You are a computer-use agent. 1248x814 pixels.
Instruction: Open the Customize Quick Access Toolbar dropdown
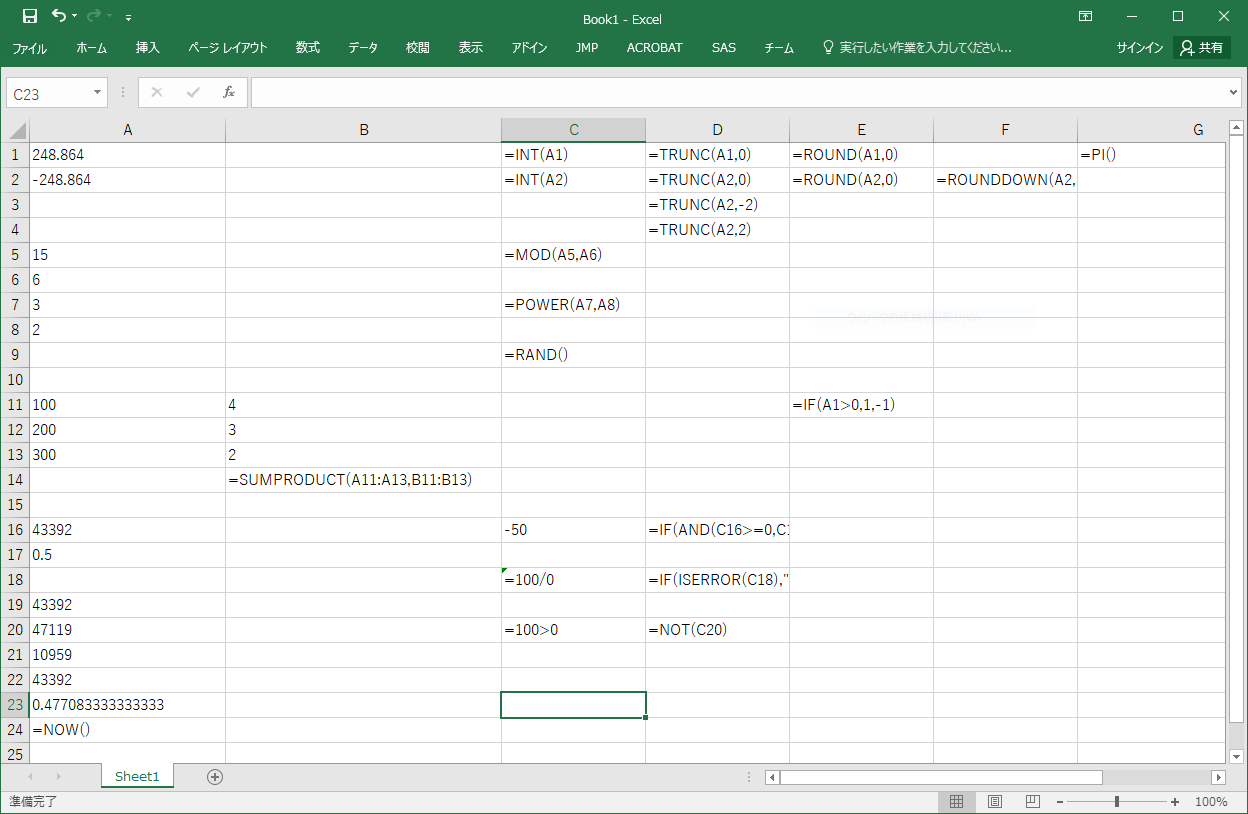(x=129, y=18)
